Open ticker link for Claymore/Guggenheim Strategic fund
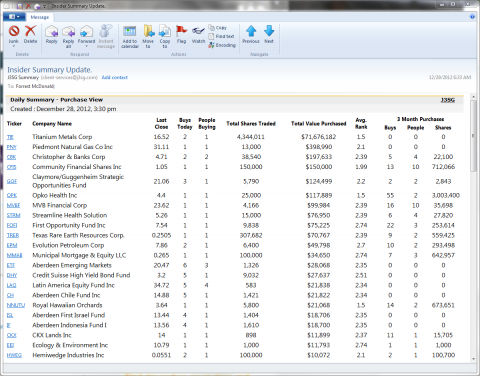 (12, 181)
